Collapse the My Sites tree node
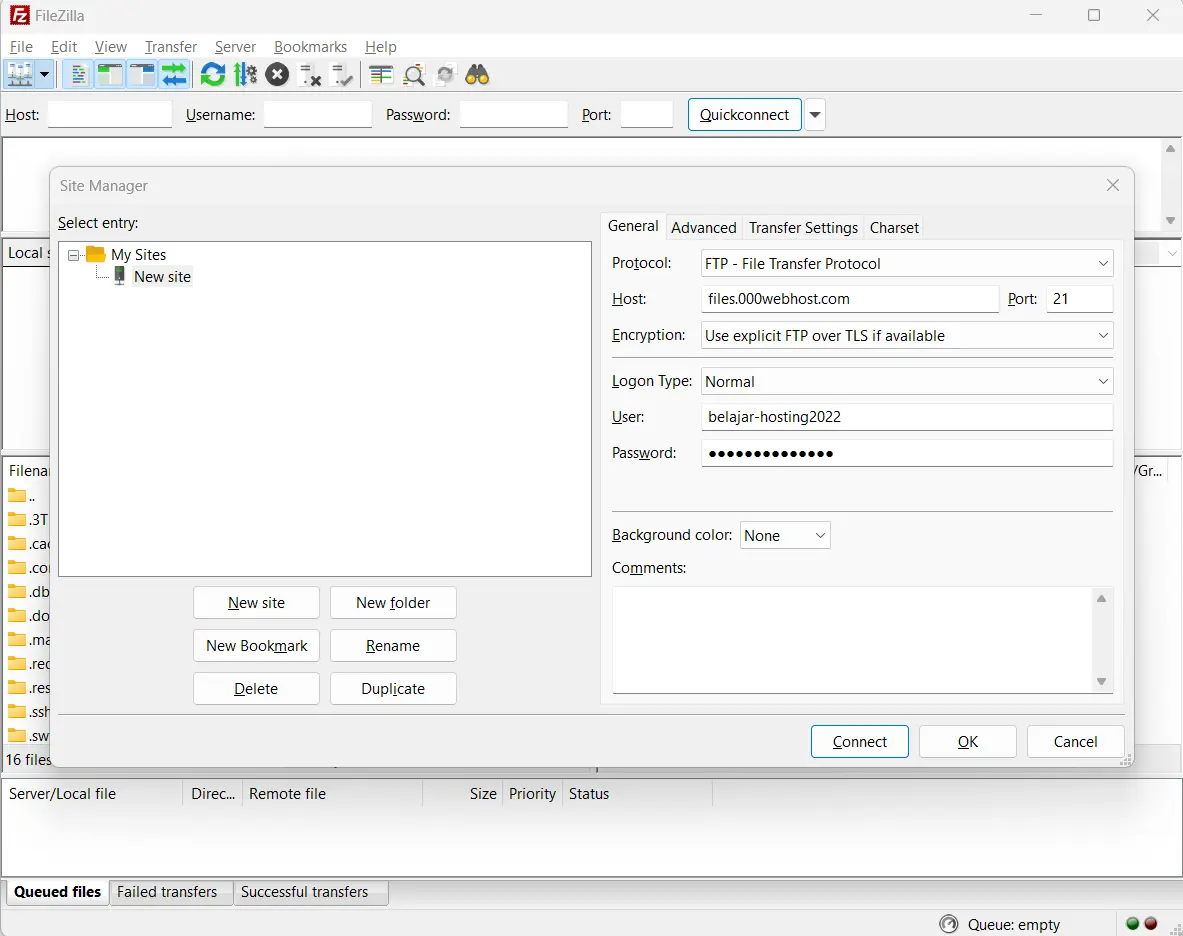 (x=73, y=255)
